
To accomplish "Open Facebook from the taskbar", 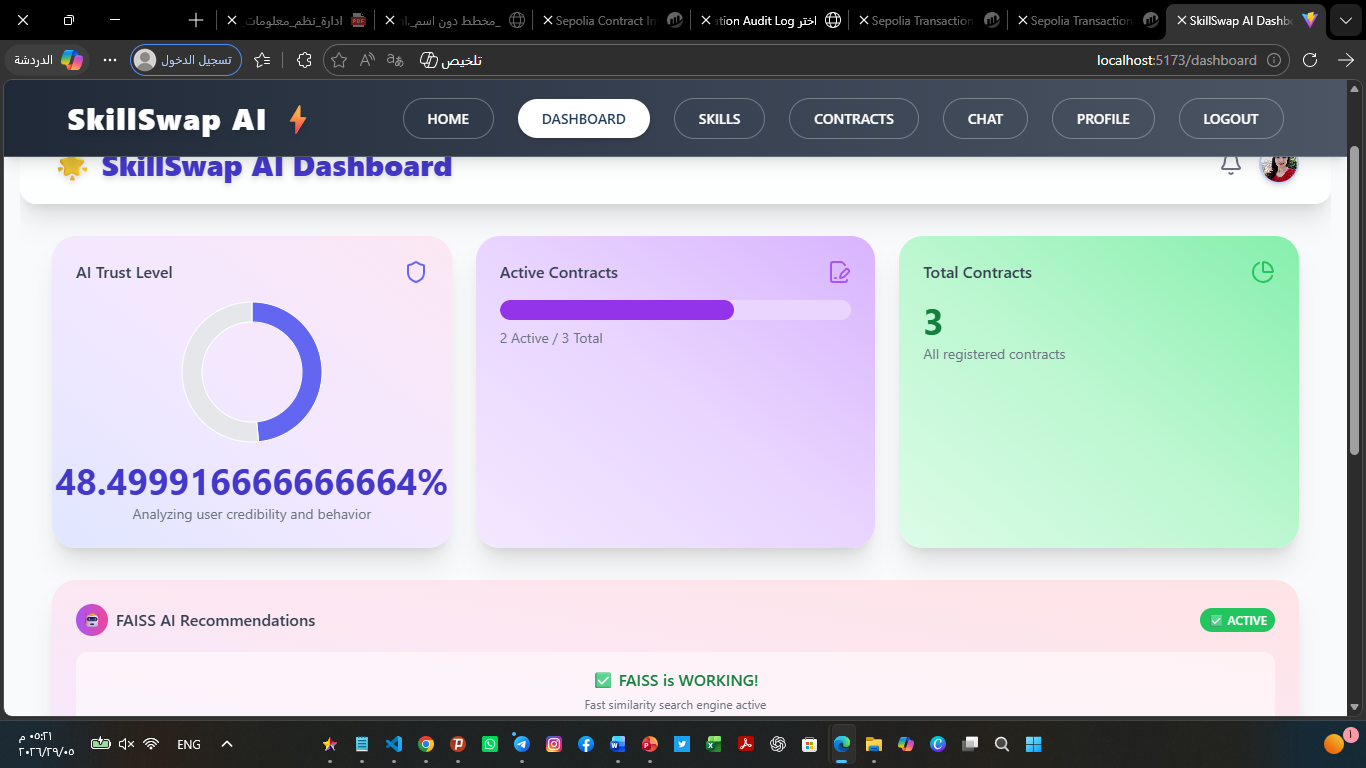I will click(x=586, y=744).
